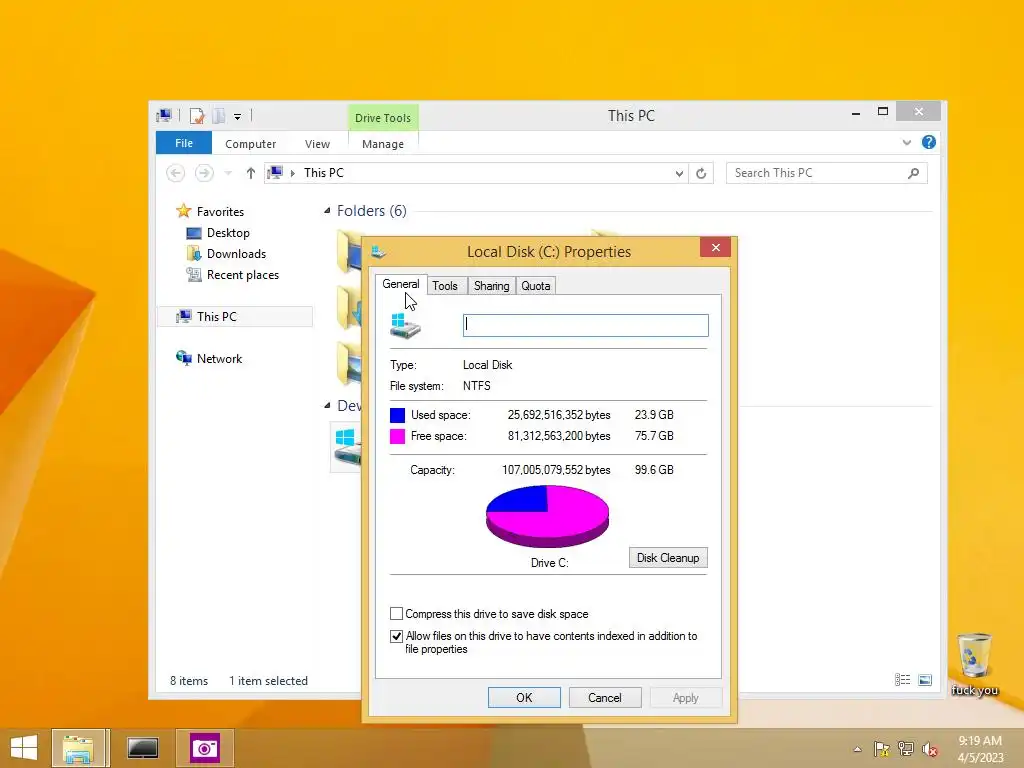The image size is (1024, 768).
Task: Open Desktop under Favorites
Action: [x=228, y=232]
